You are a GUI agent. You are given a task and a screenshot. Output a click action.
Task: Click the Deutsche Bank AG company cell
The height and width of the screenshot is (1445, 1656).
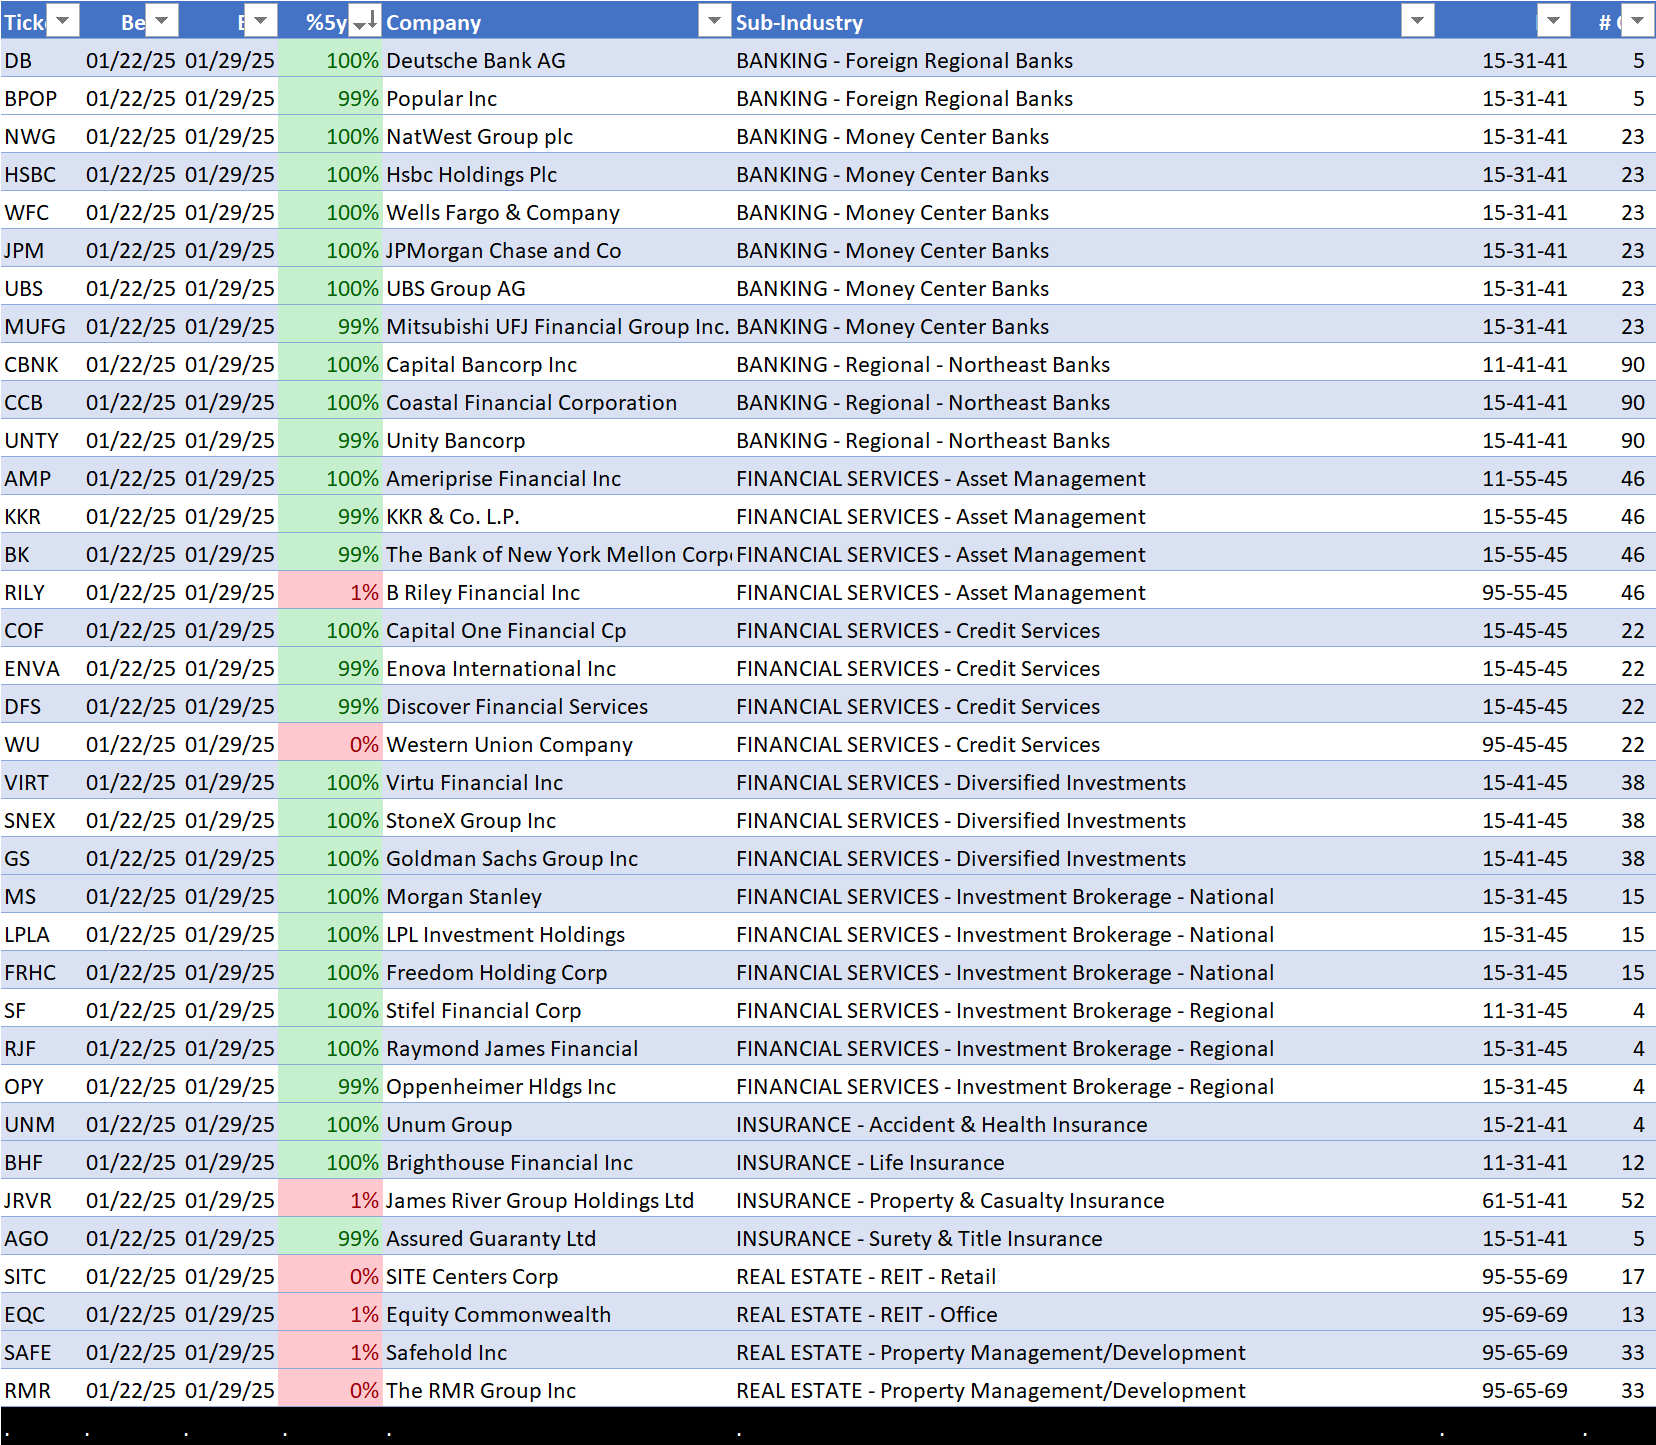(475, 61)
